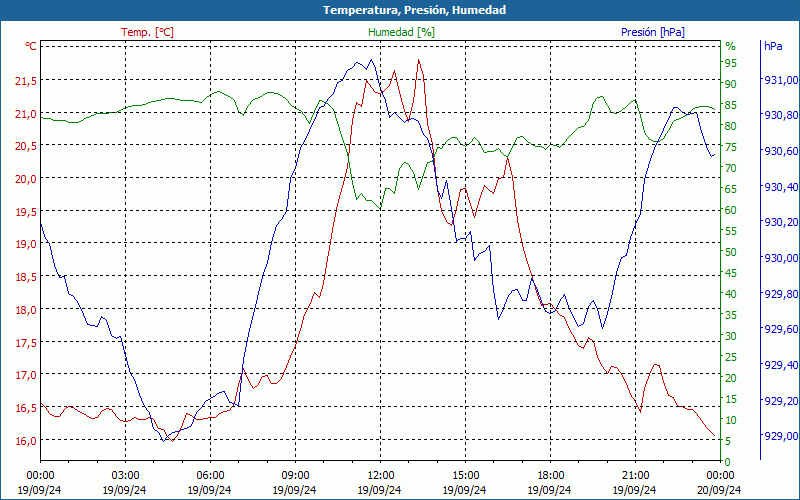Image resolution: width=800 pixels, height=500 pixels.
Task: Click the 21:00 time axis label
Action: pyautogui.click(x=635, y=476)
